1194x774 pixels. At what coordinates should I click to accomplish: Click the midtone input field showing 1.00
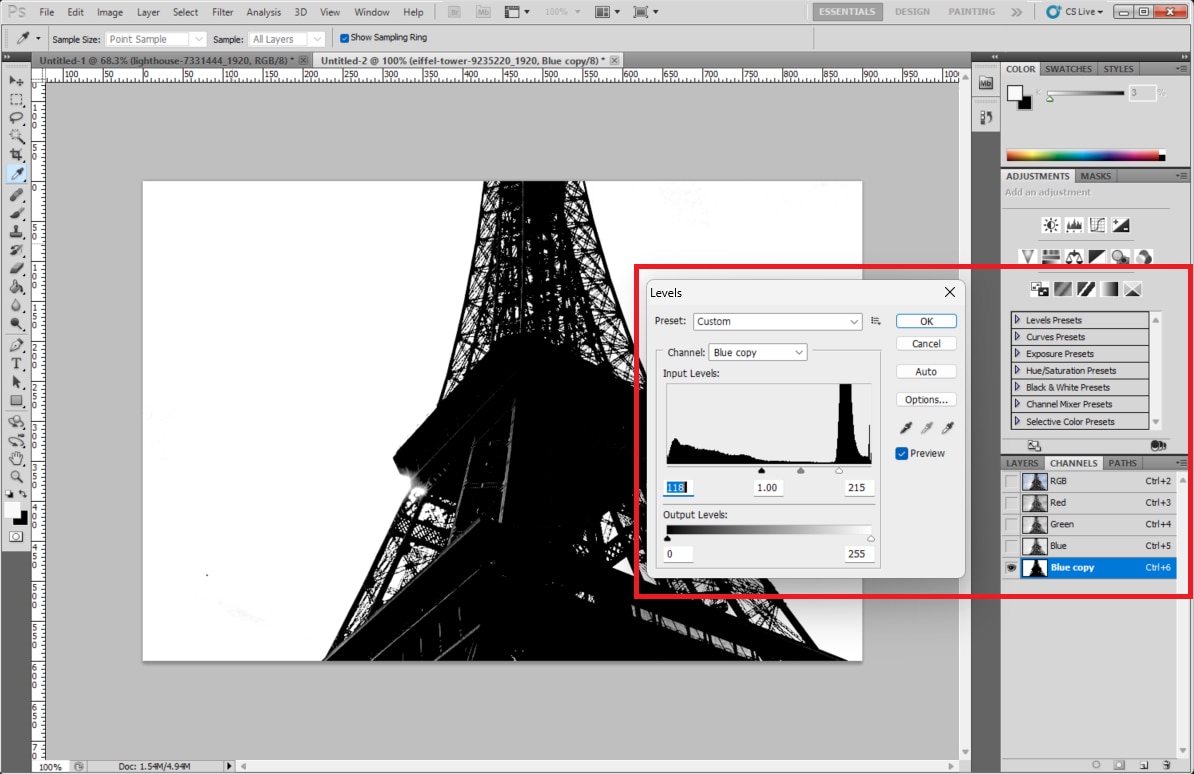click(x=767, y=488)
